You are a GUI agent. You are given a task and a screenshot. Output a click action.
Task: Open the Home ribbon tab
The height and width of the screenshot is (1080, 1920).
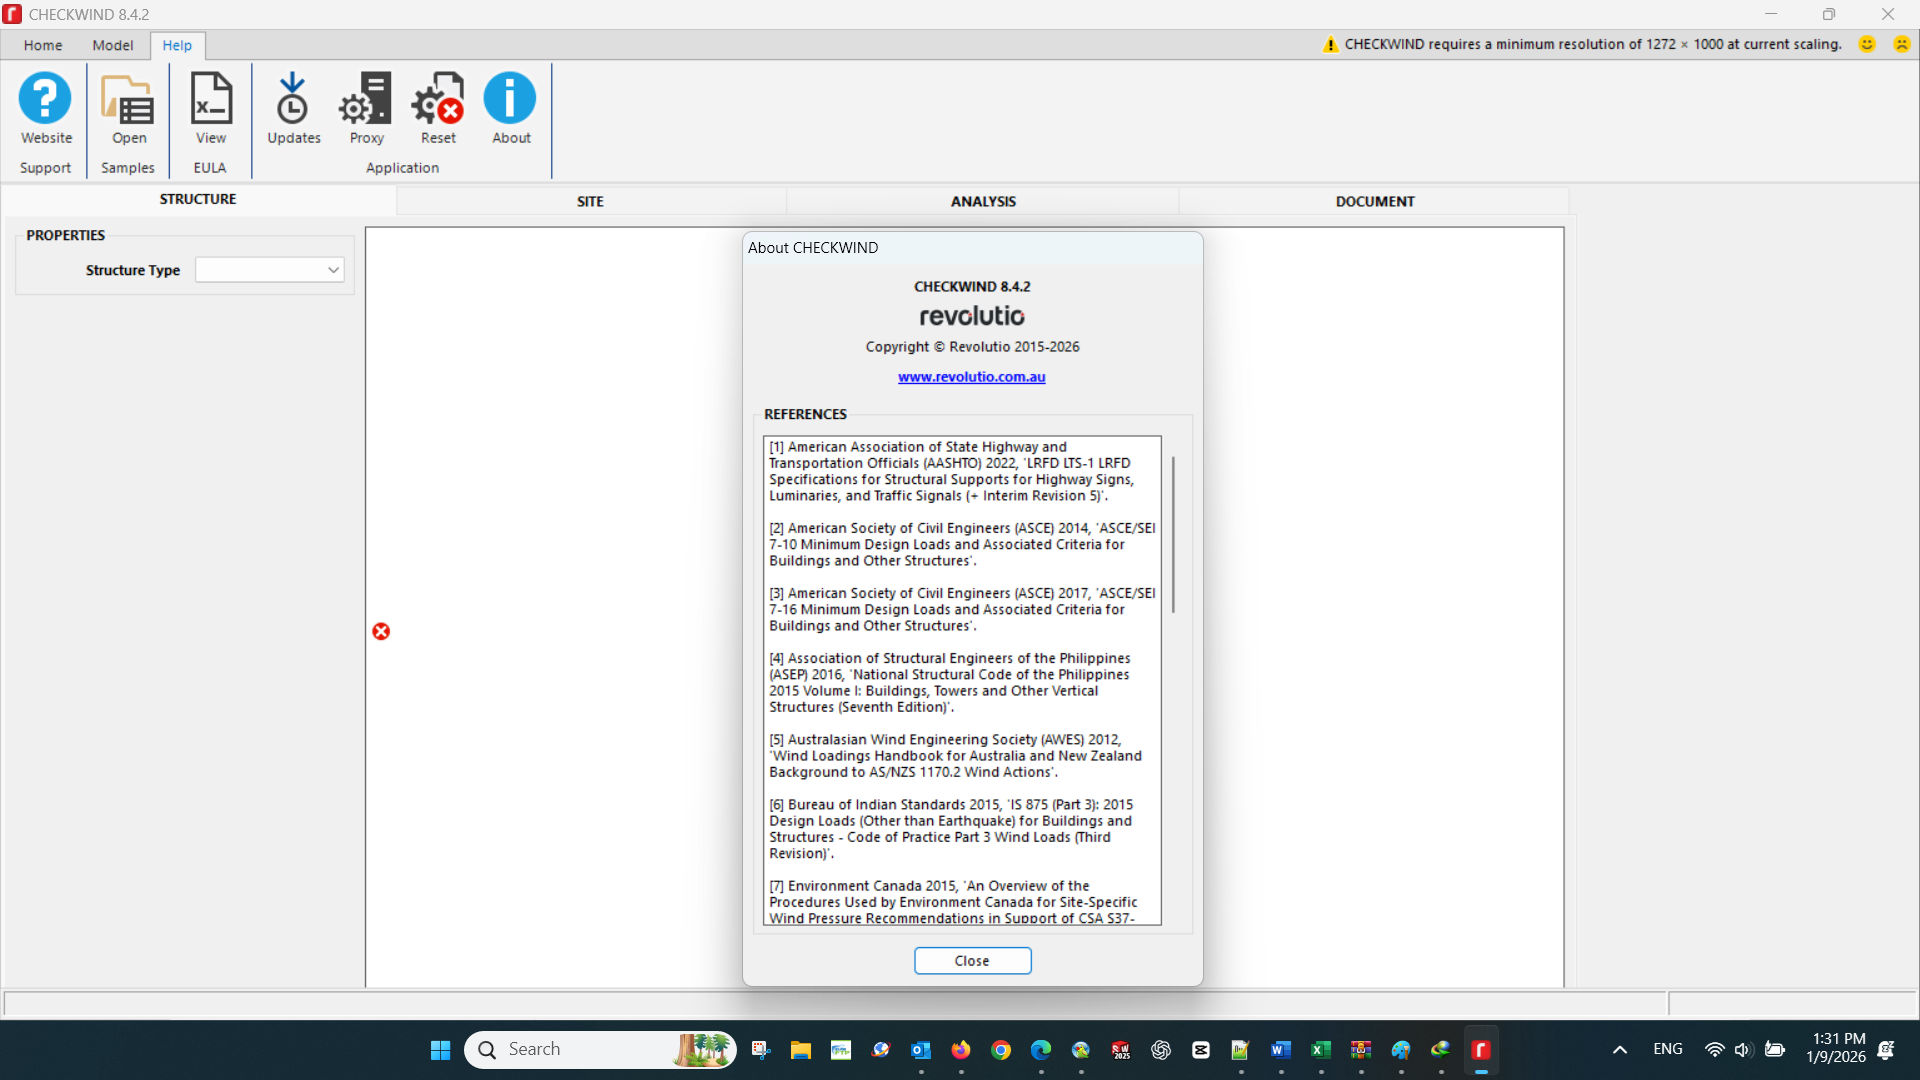tap(42, 45)
